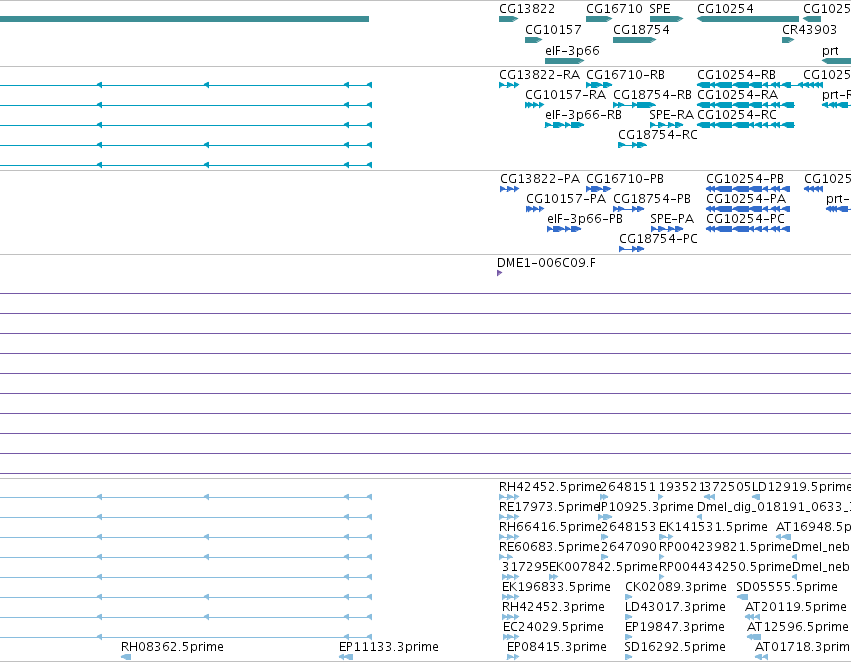The height and width of the screenshot is (662, 851).
Task: Click EST RE17973.5prime
Action: (549, 507)
